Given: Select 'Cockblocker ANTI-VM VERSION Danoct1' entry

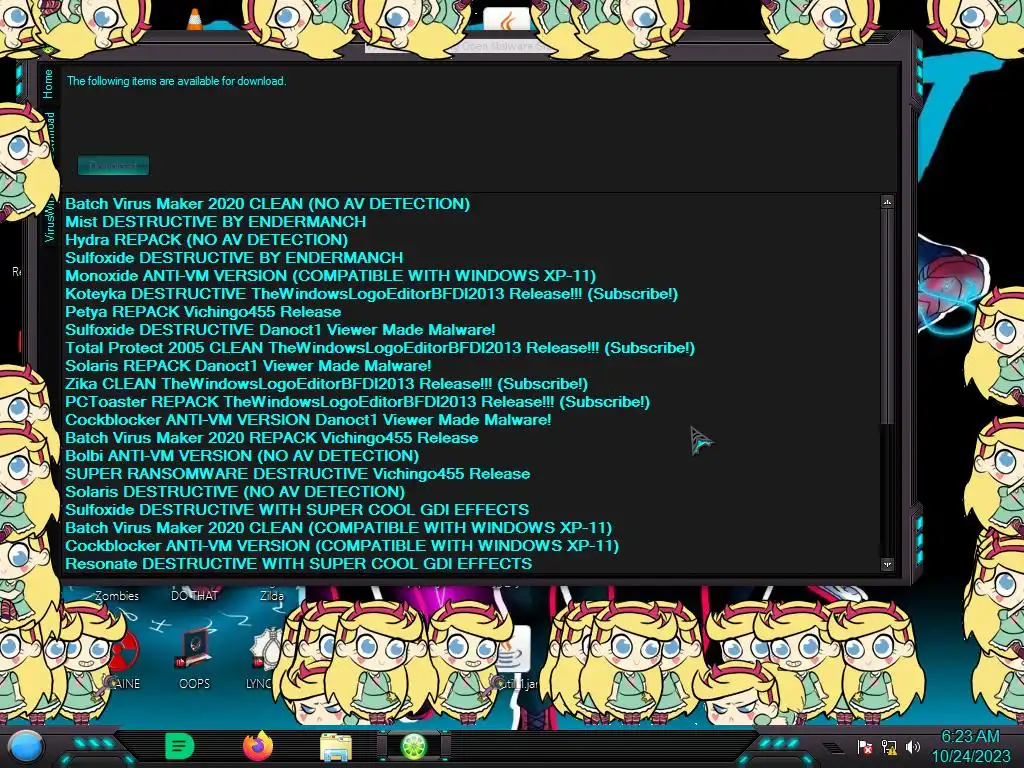Looking at the screenshot, I should coord(308,420).
